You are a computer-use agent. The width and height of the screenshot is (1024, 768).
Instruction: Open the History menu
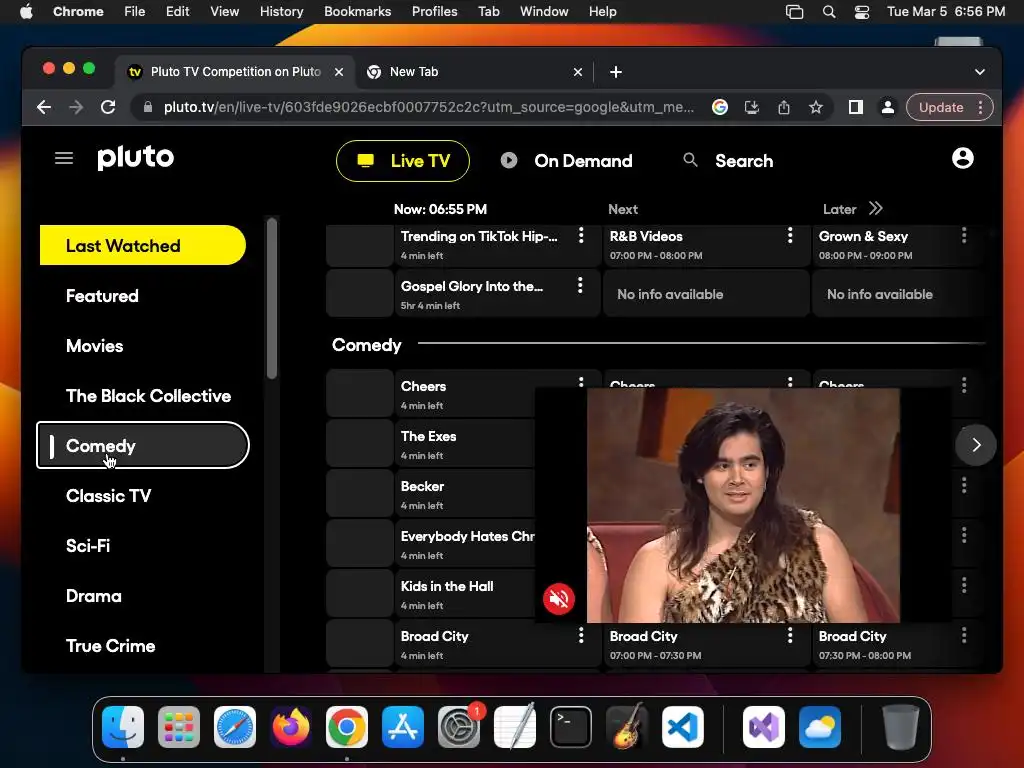click(x=281, y=11)
